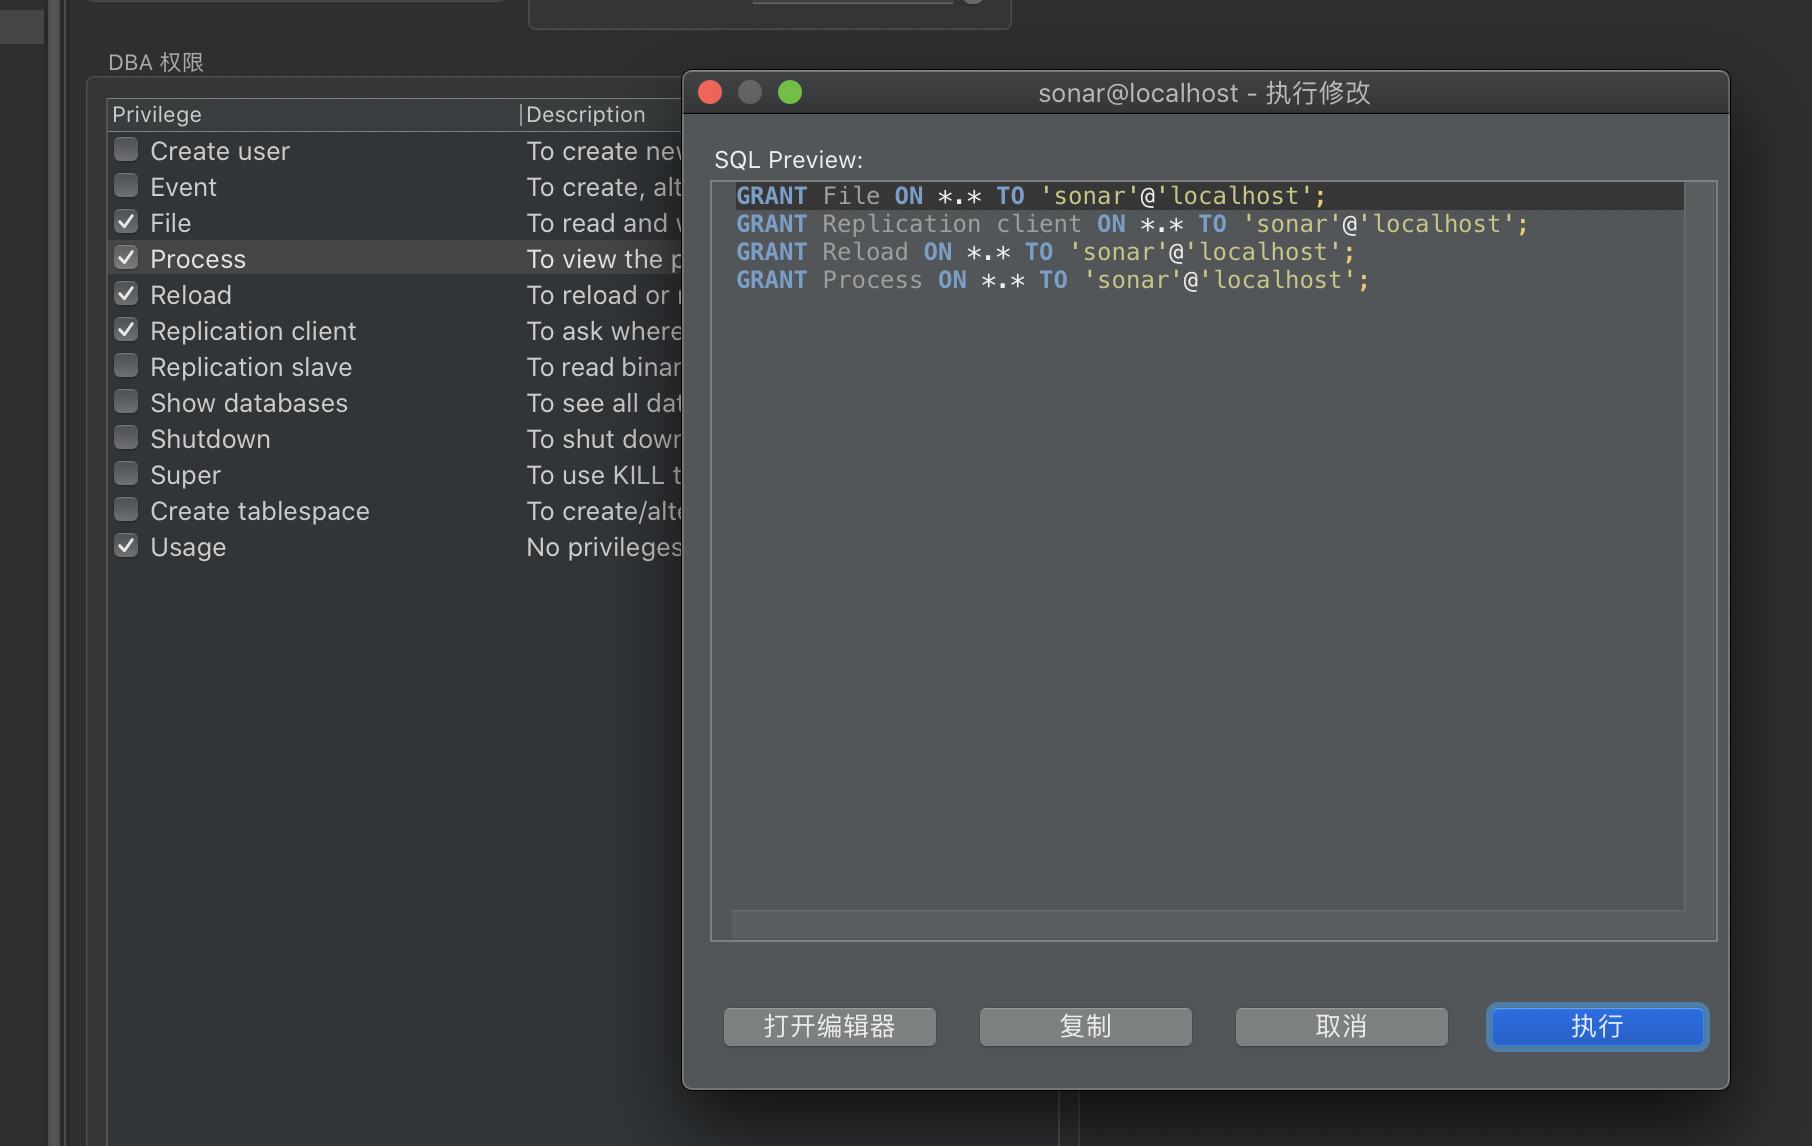Uncheck the File privilege
1812x1146 pixels.
126,220
